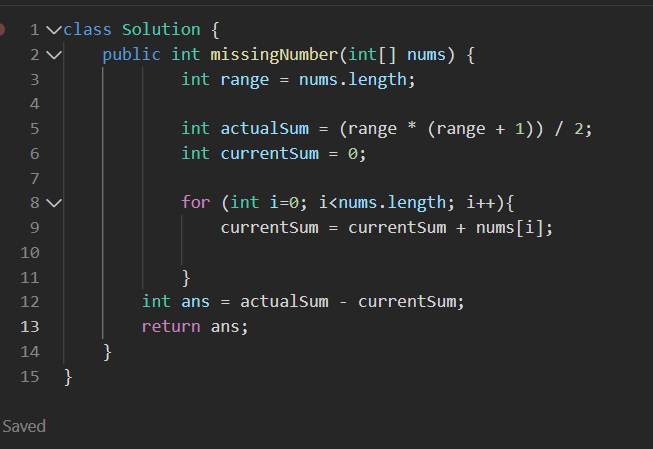The image size is (653, 449).
Task: Click the class name Solution
Action: coord(161,30)
